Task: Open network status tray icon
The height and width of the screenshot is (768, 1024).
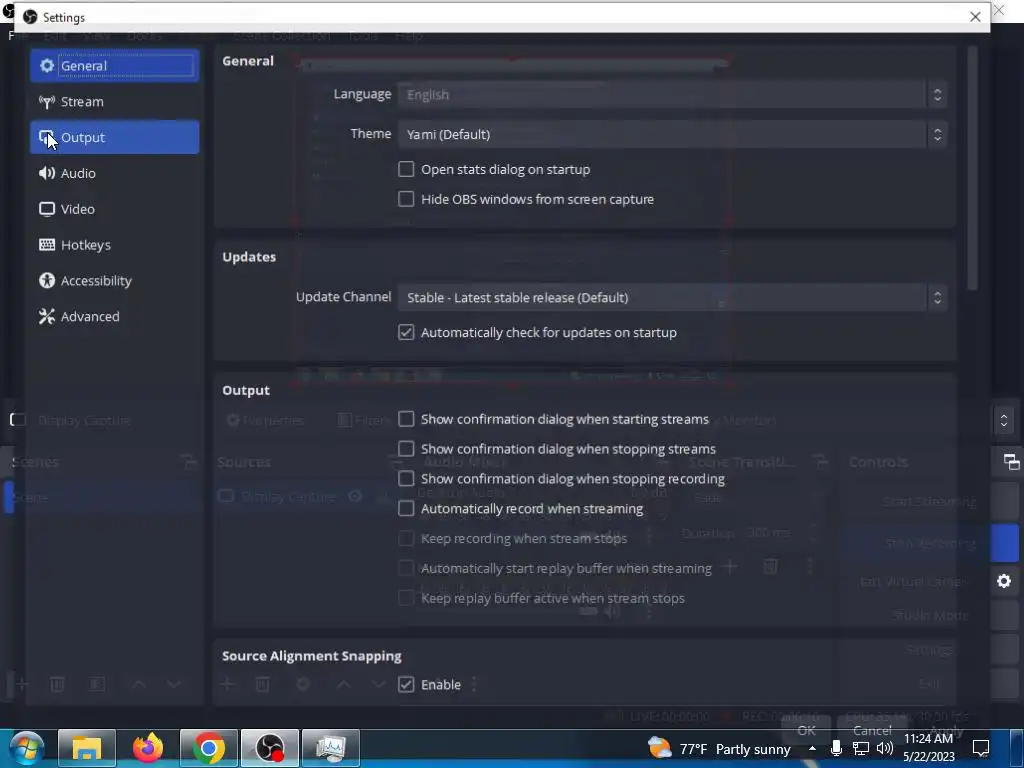Action: coord(861,748)
